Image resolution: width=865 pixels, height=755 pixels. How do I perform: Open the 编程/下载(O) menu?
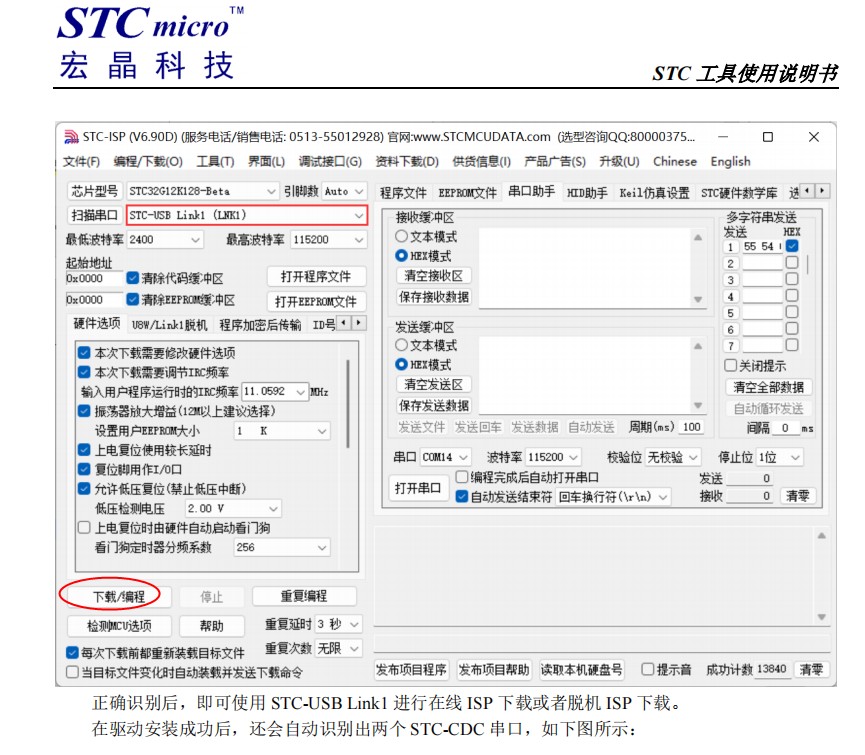[x=148, y=162]
